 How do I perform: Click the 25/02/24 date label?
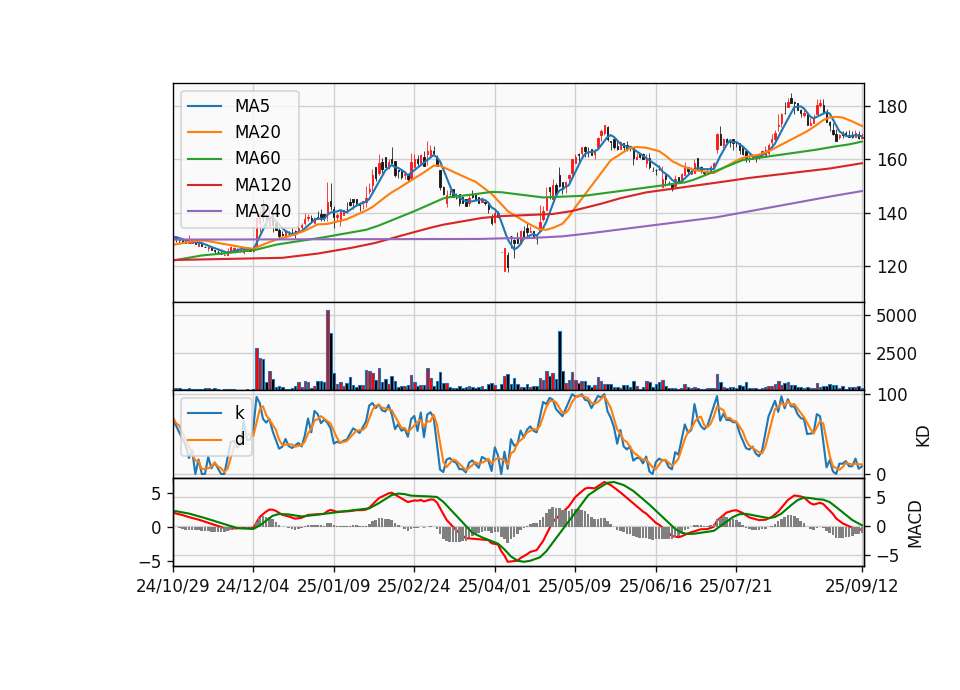[414, 586]
